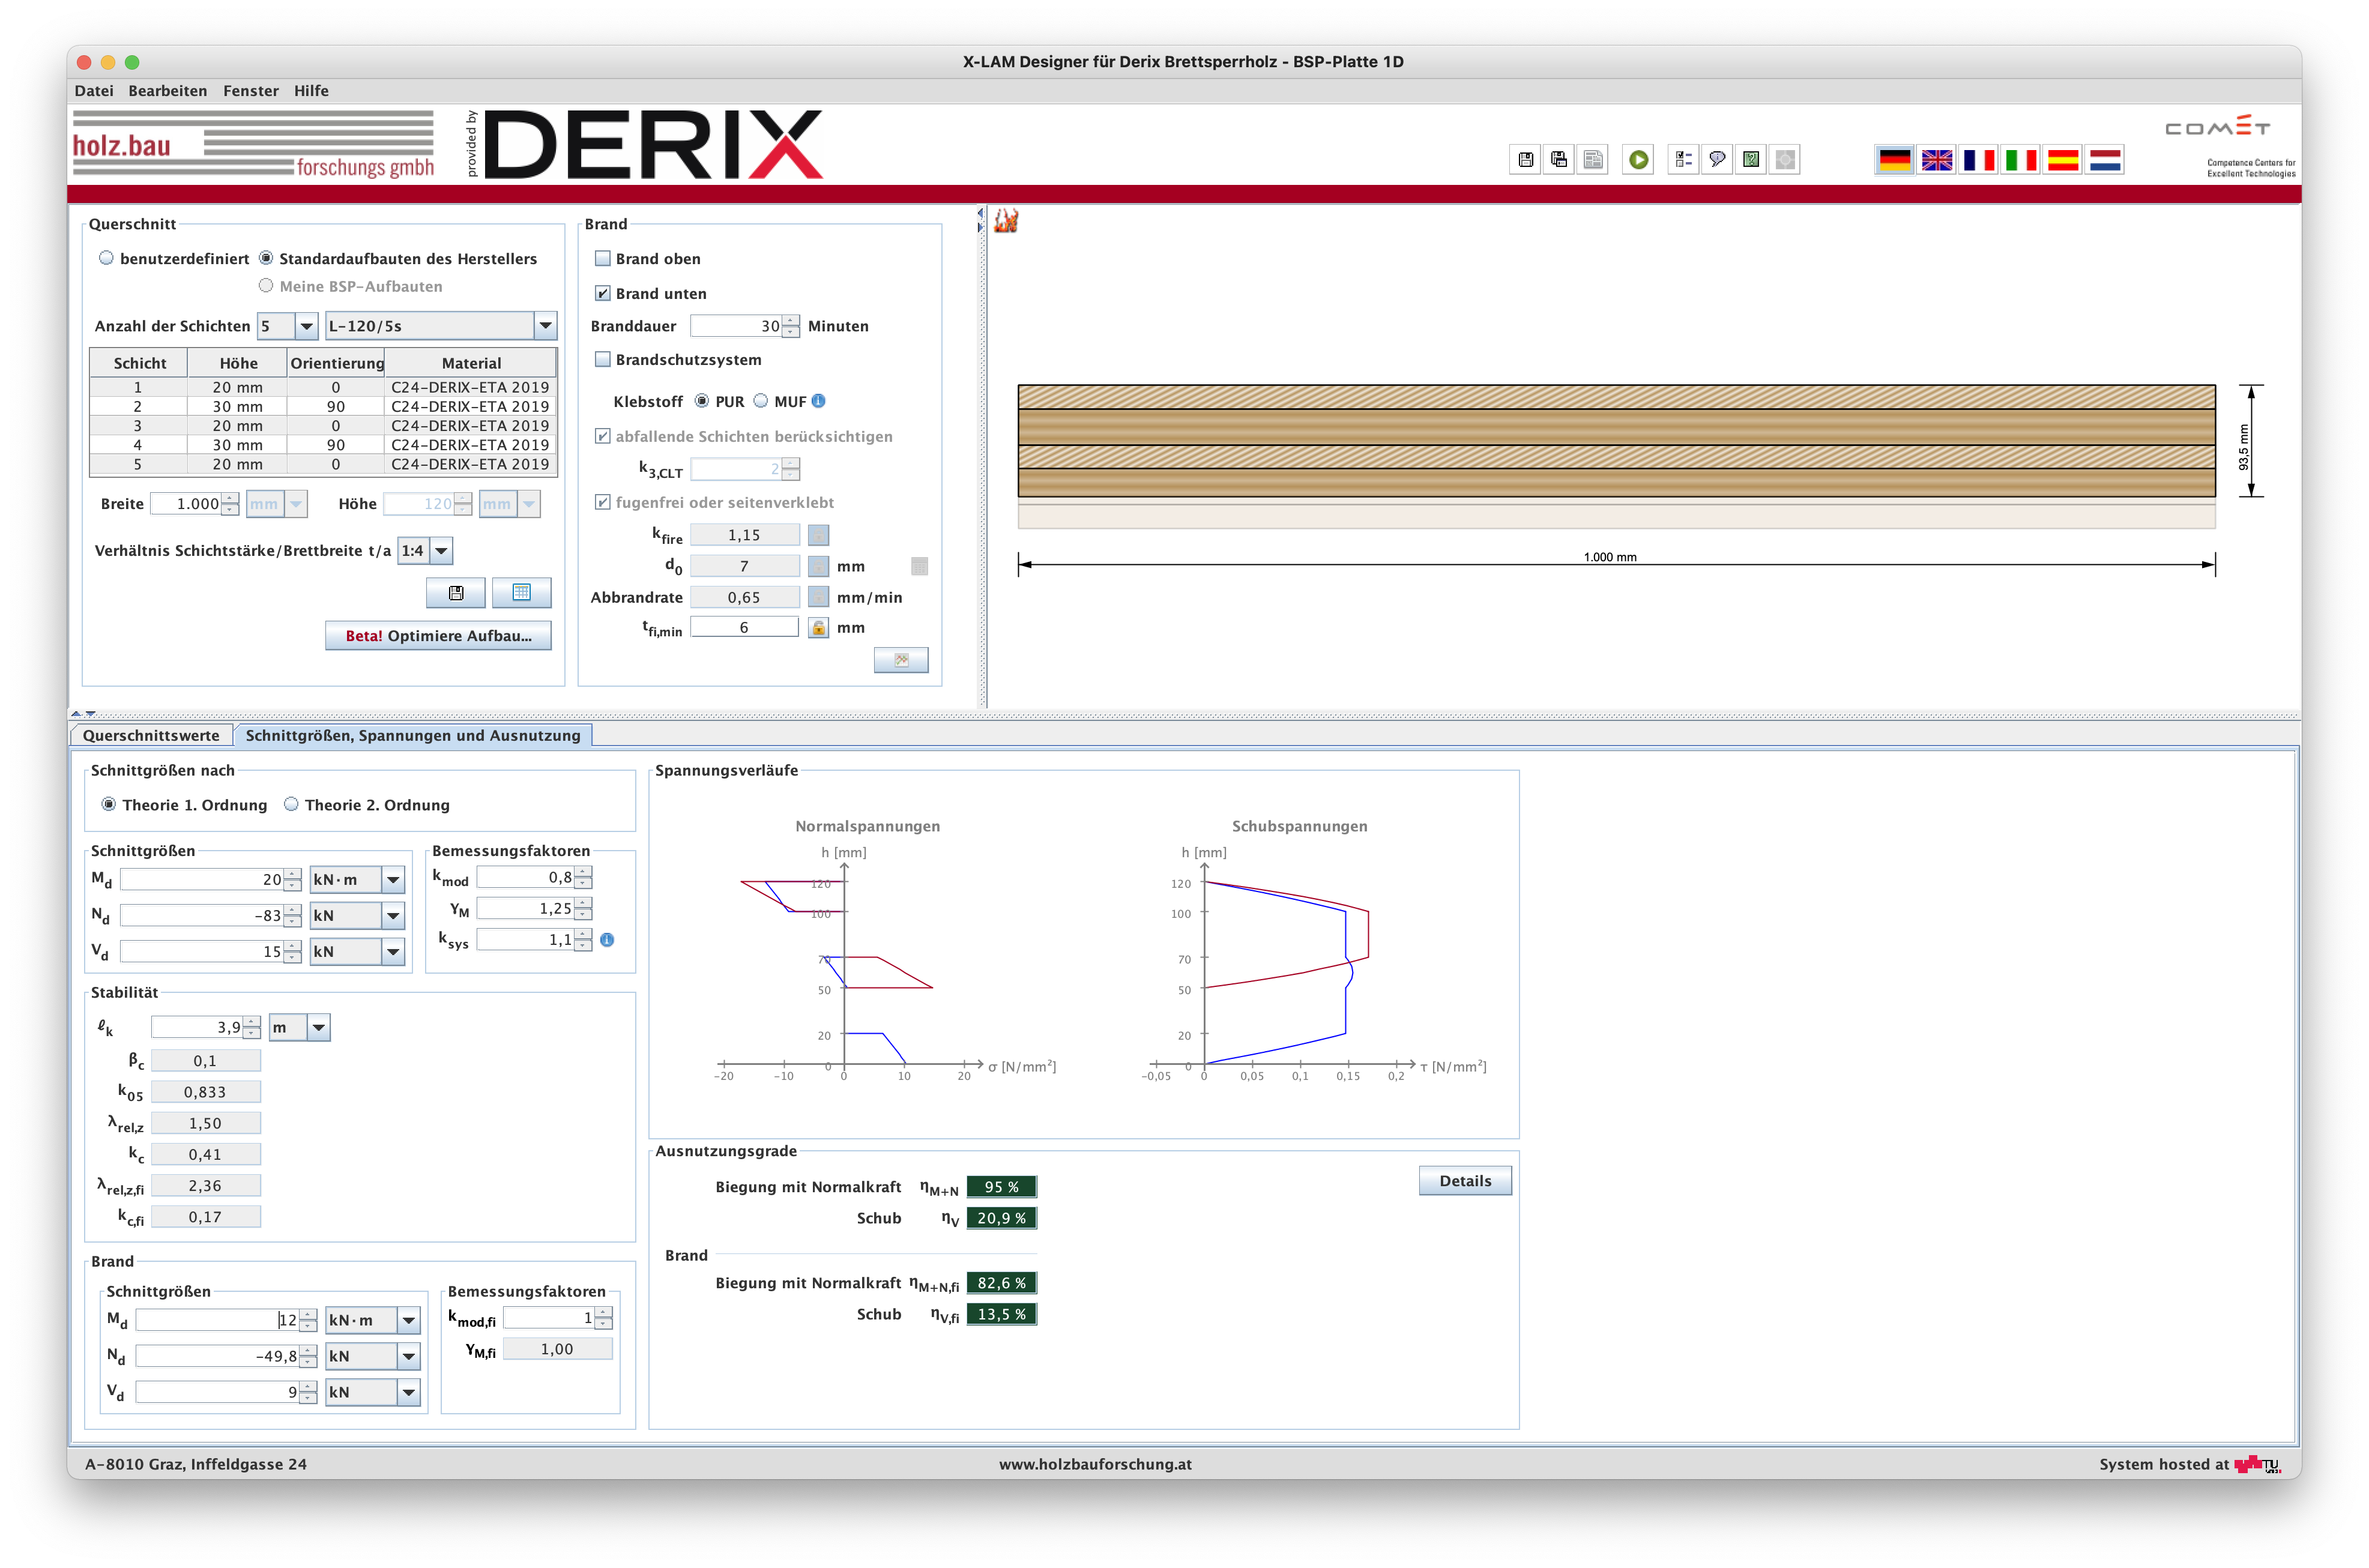Switch language with the UK flag
This screenshot has height=1568, width=2369.
pos(1937,160)
